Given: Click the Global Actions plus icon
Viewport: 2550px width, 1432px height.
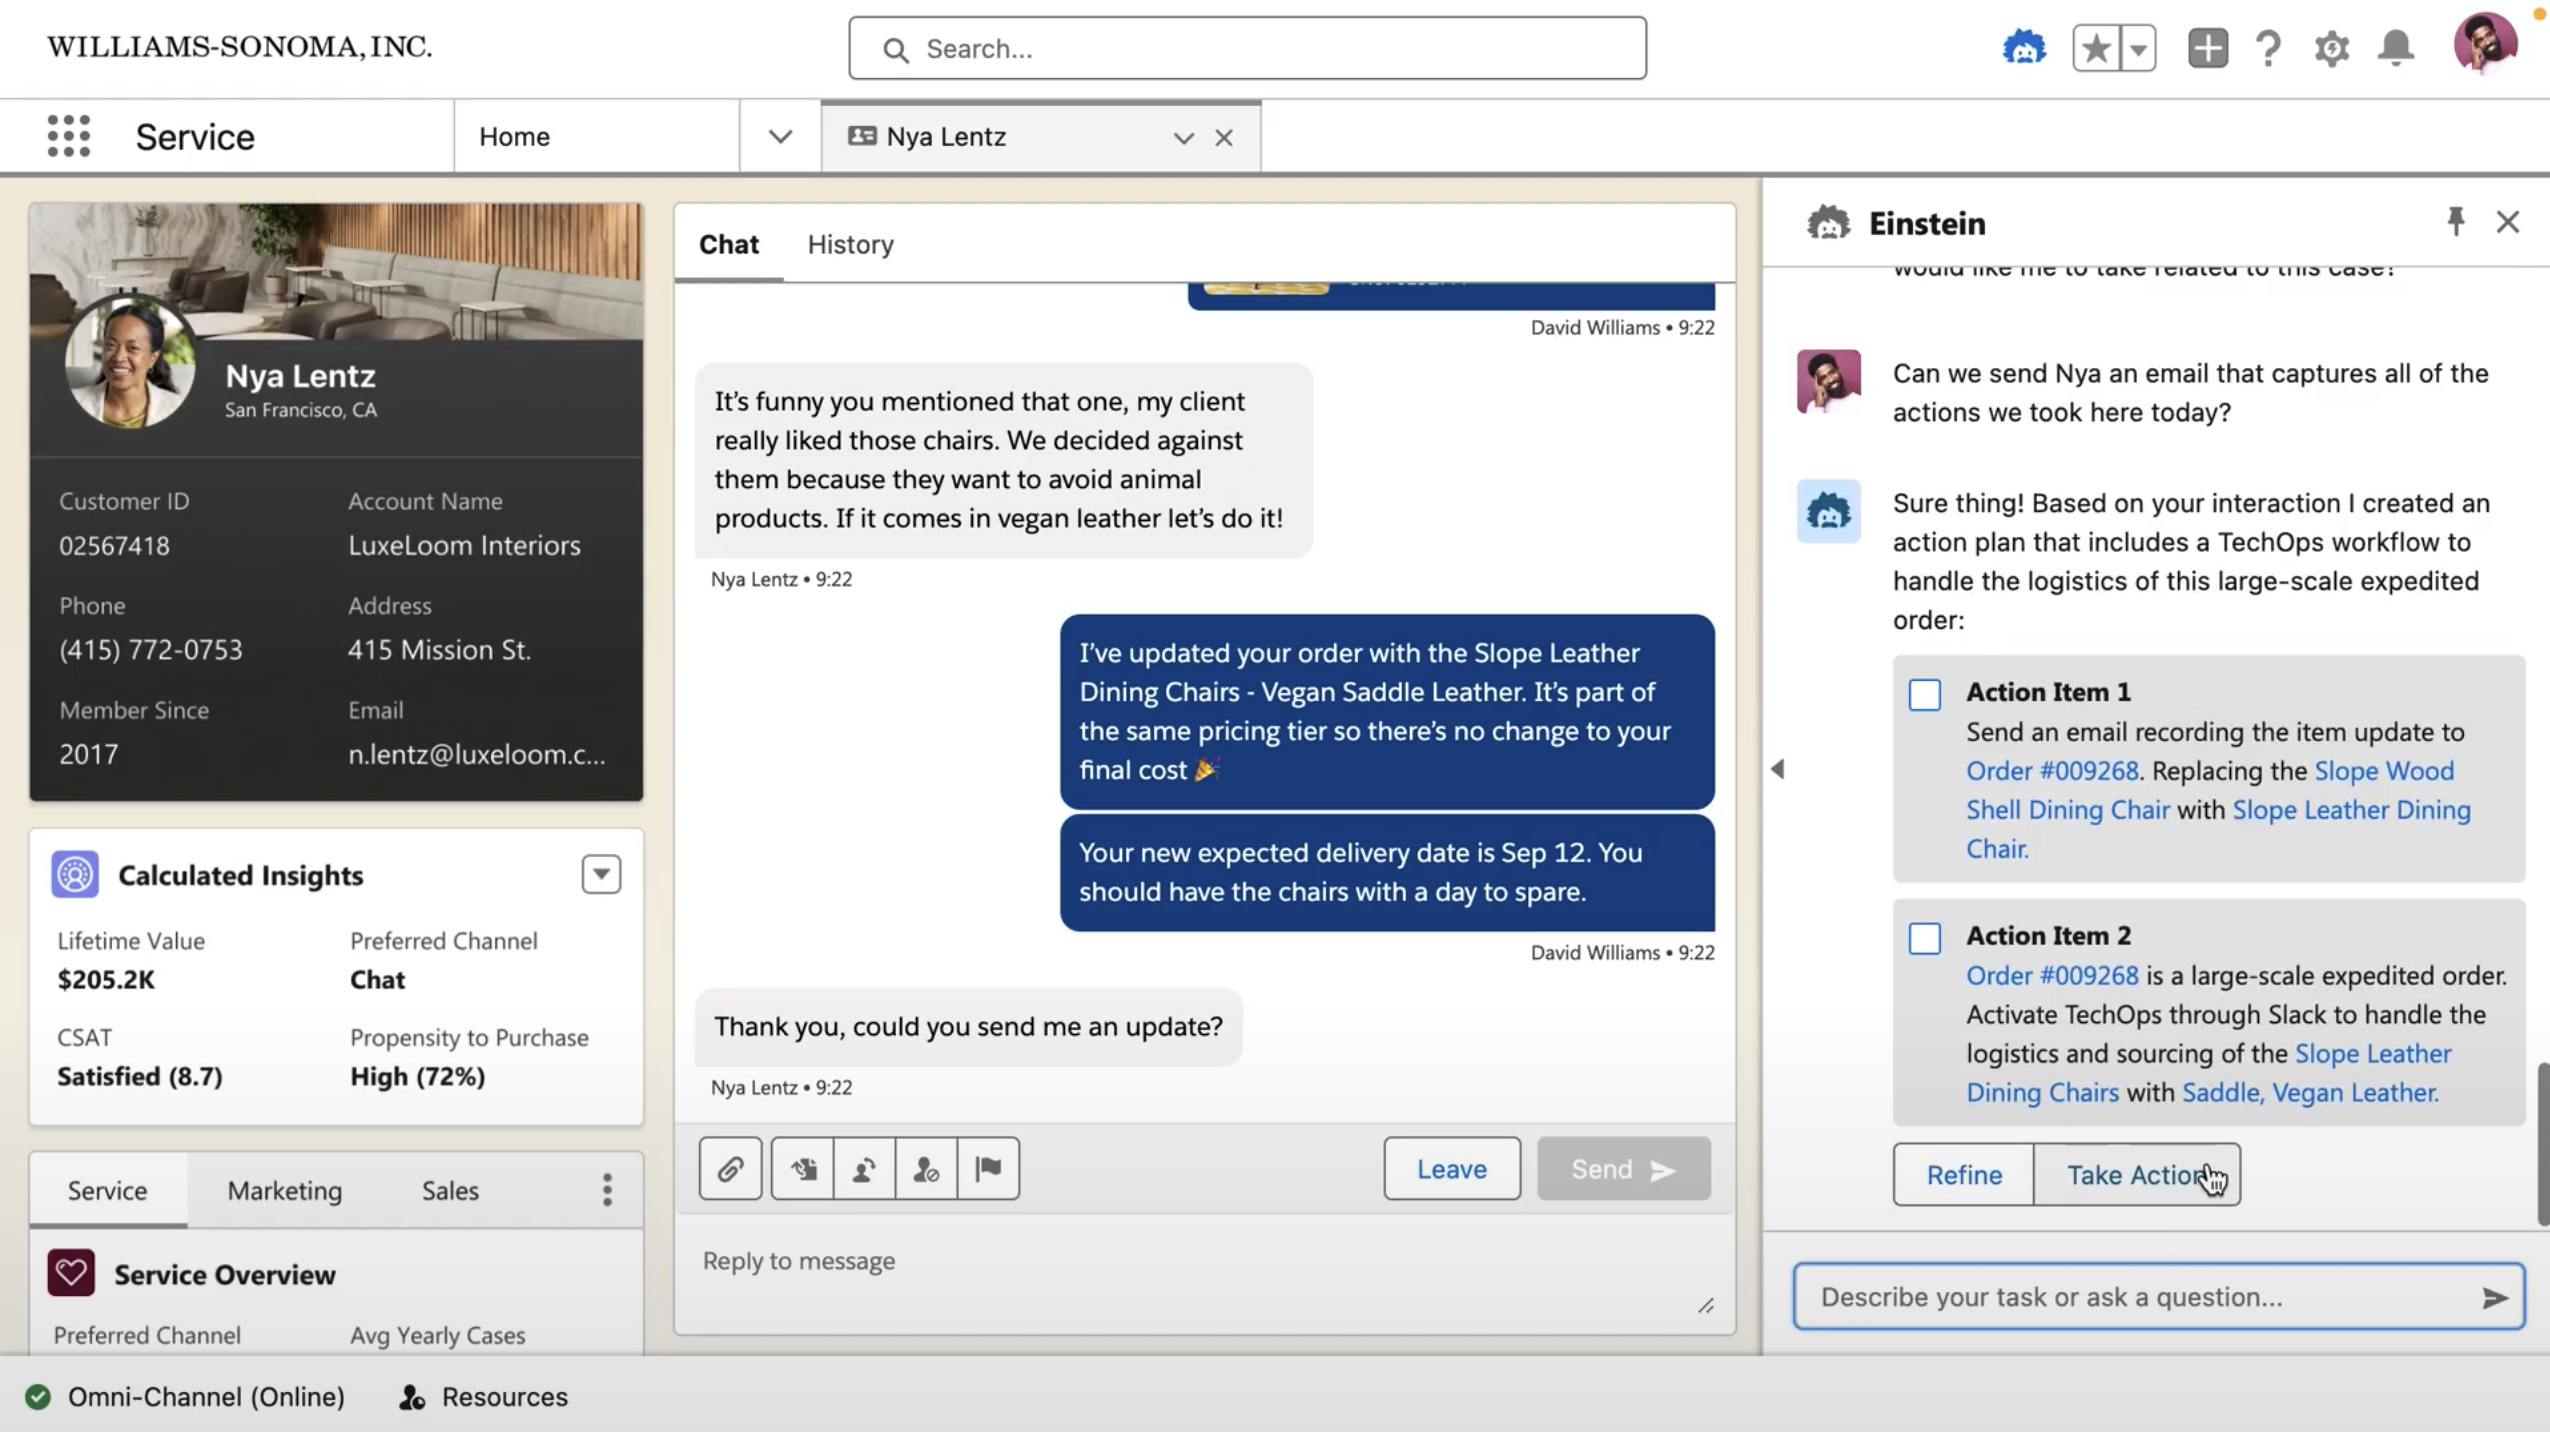Looking at the screenshot, I should 2208,47.
